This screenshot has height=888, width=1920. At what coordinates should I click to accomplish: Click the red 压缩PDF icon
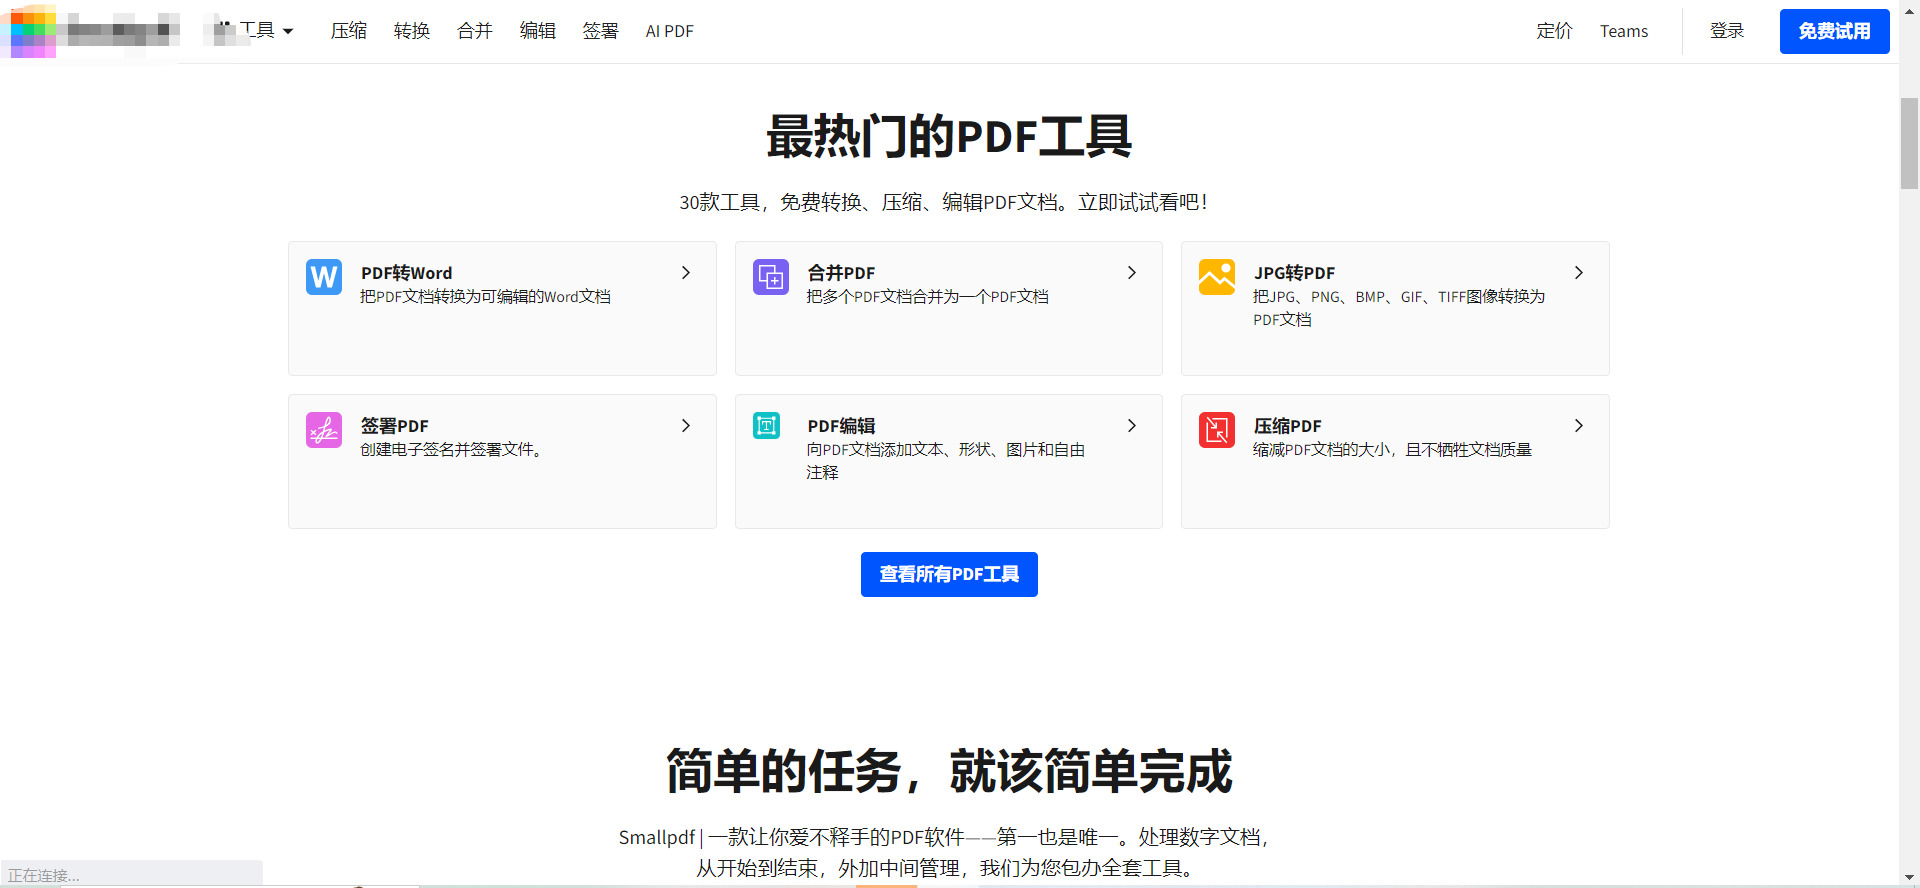pyautogui.click(x=1217, y=430)
